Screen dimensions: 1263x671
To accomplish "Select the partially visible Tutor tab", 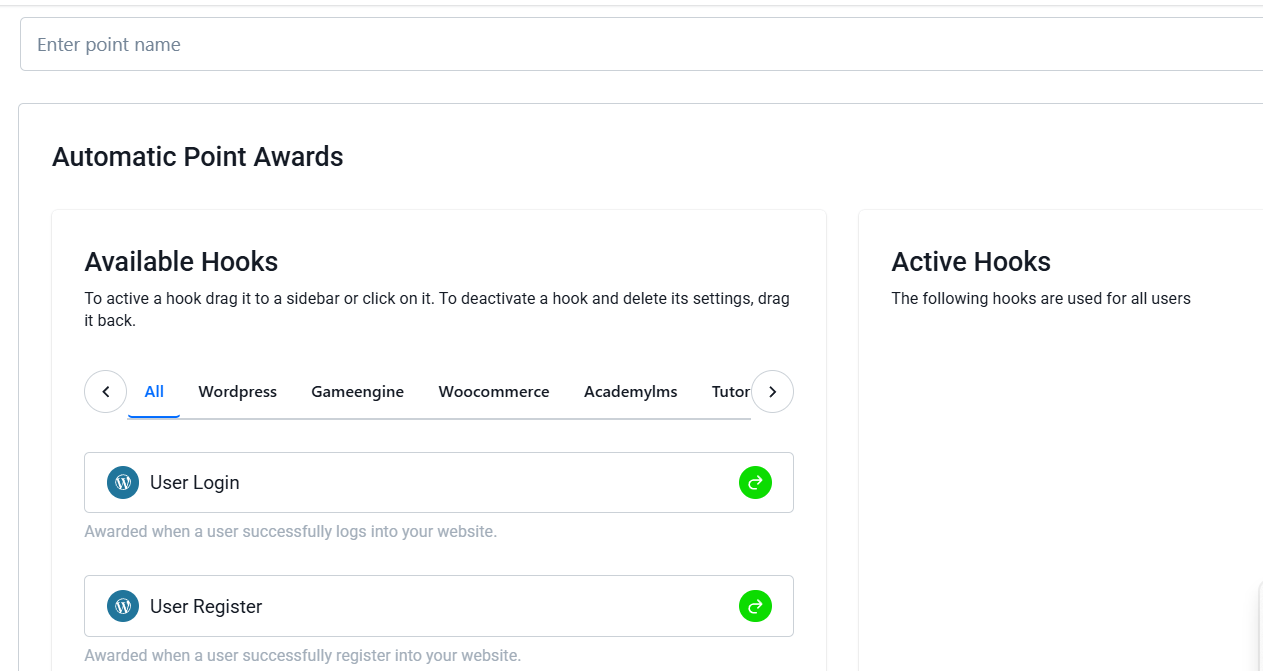I will pos(731,392).
